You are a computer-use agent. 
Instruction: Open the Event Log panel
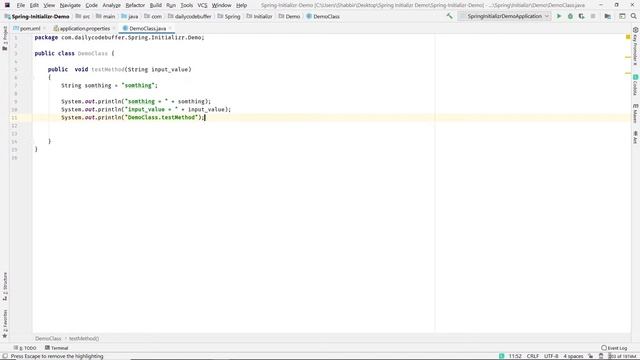(614, 348)
